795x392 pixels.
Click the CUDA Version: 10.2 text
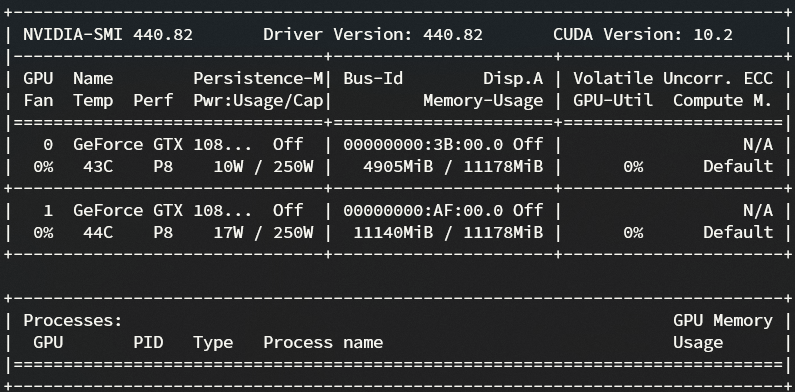click(x=643, y=34)
